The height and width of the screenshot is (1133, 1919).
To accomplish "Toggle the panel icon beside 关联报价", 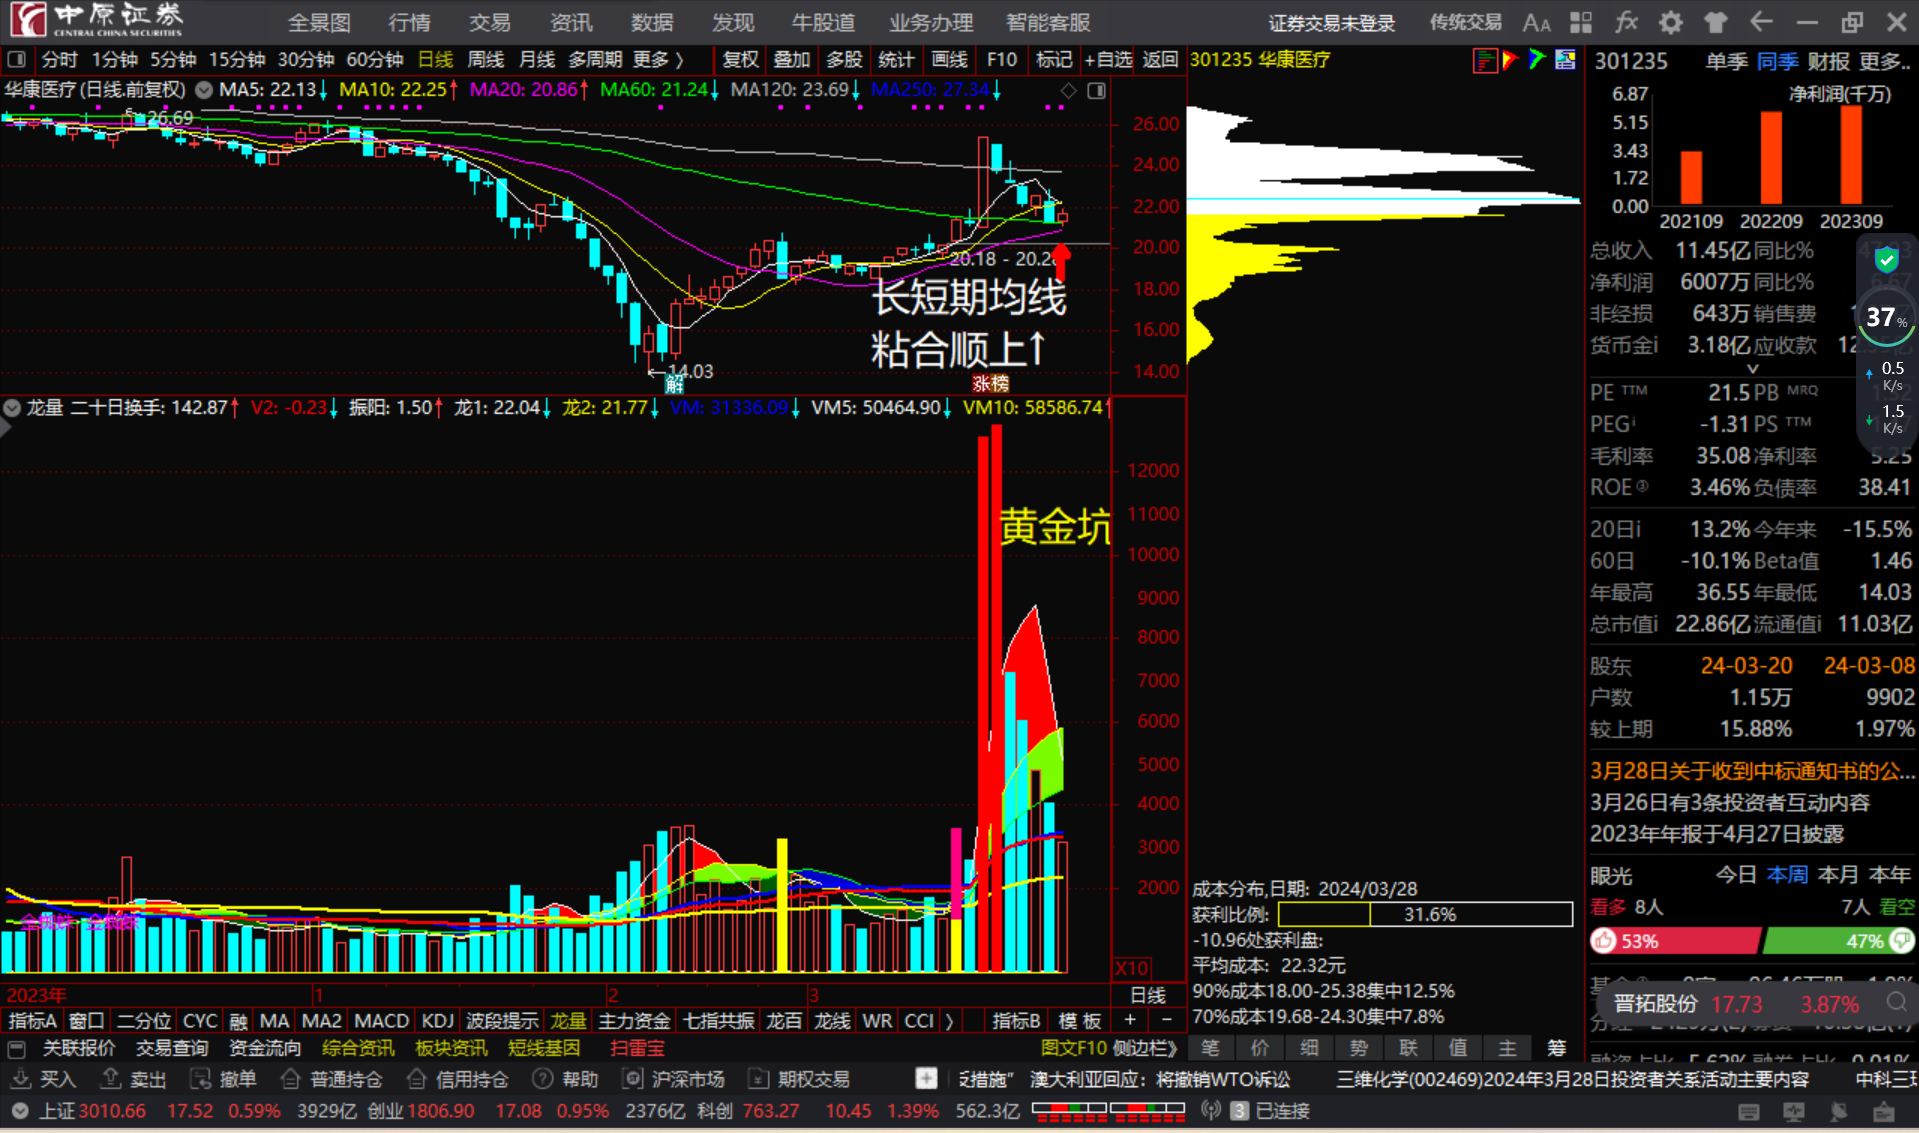I will tap(17, 1049).
